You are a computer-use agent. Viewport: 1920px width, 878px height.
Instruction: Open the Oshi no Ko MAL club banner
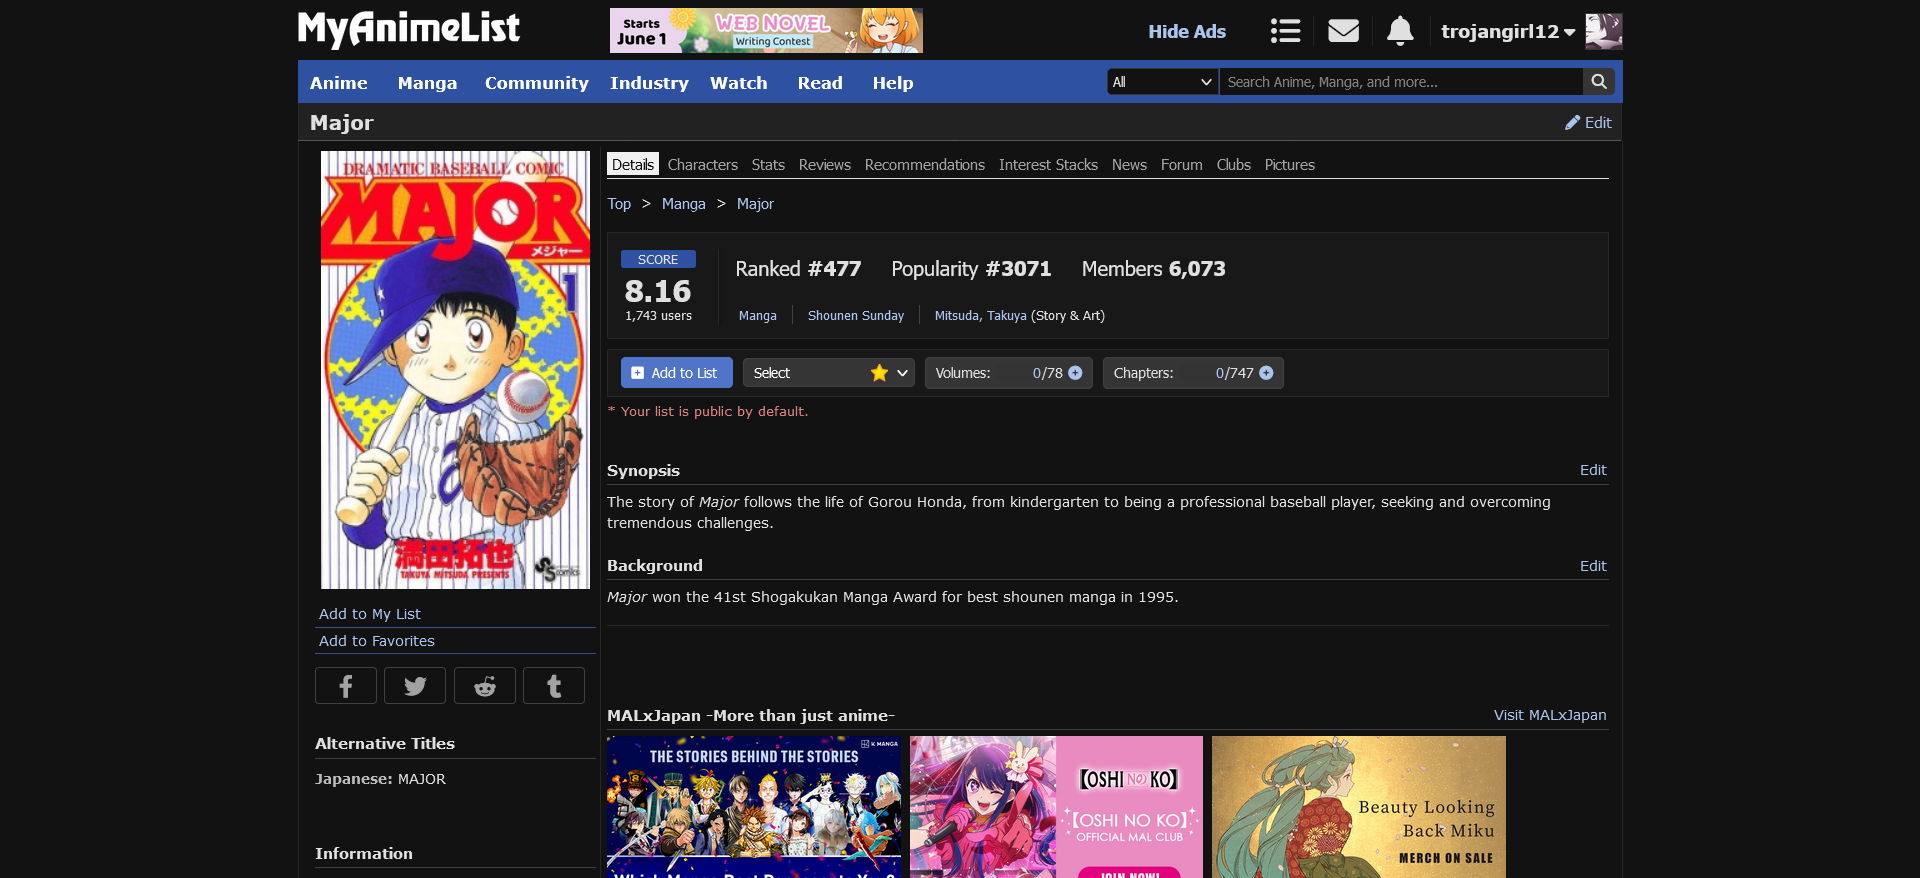tap(1056, 807)
